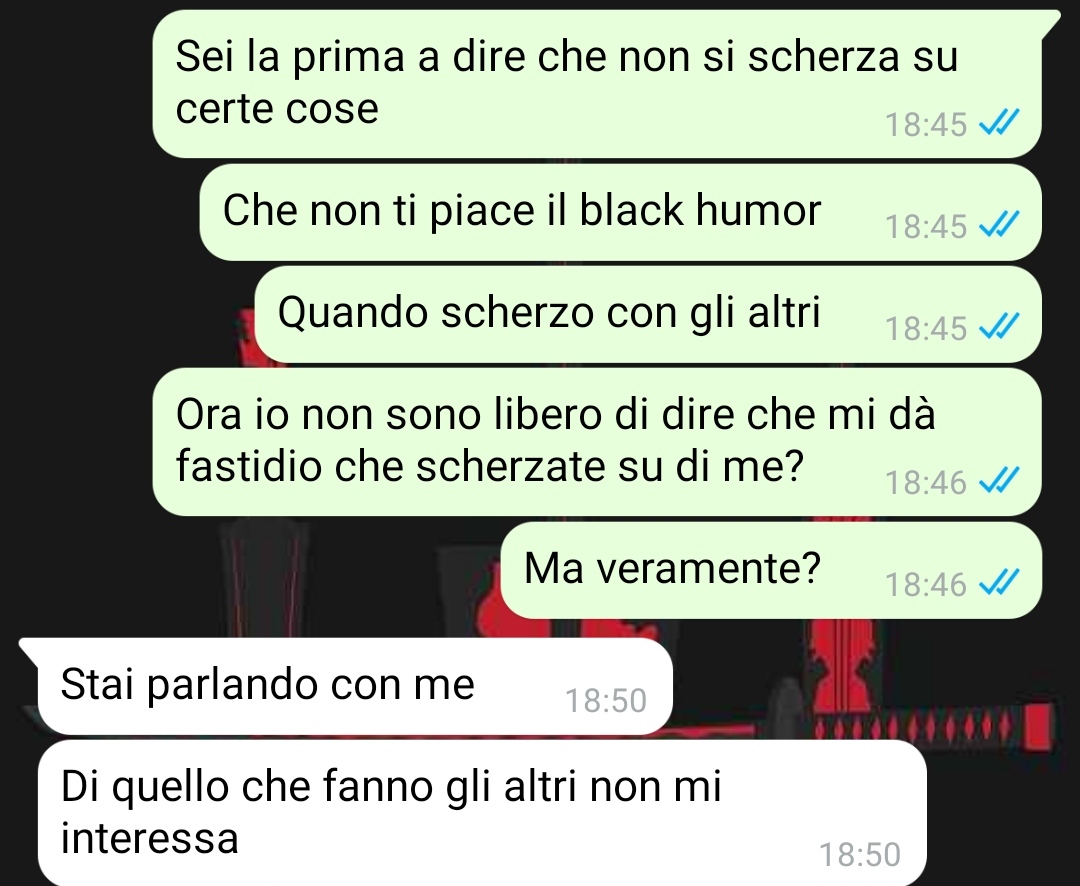
Task: Tap the message 'Sei la prima a dire'
Action: [x=597, y=84]
